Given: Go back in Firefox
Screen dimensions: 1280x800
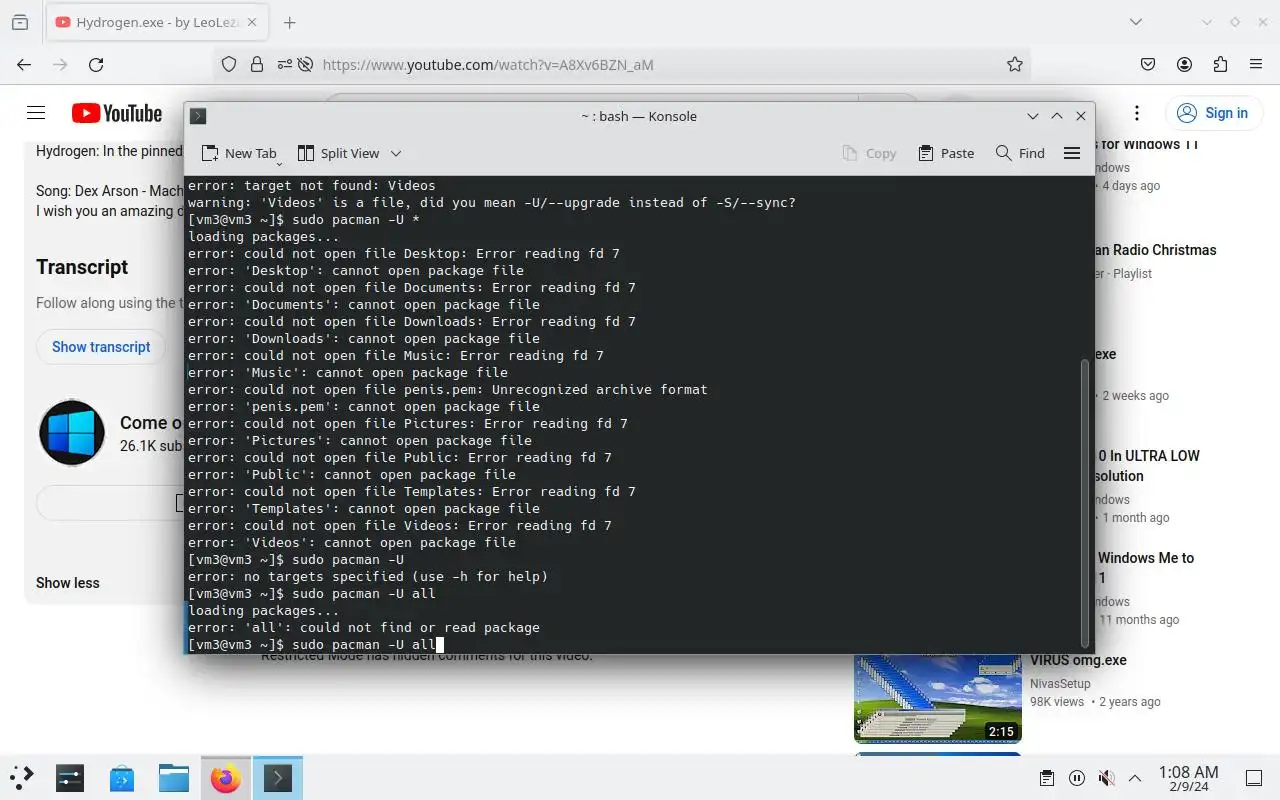Looking at the screenshot, I should coord(24,64).
